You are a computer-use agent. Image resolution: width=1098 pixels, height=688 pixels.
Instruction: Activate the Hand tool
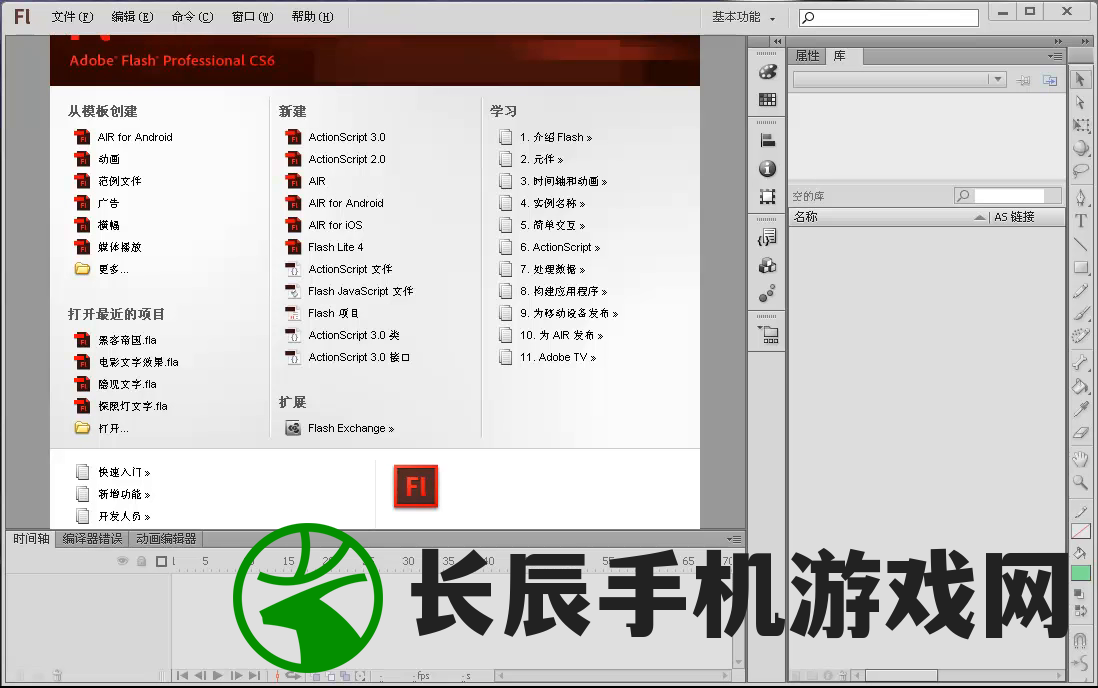point(1080,459)
